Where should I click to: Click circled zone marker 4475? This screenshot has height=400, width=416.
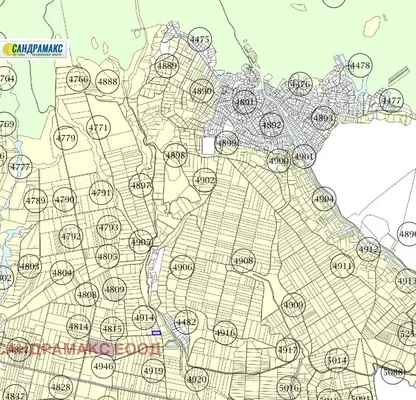point(200,39)
